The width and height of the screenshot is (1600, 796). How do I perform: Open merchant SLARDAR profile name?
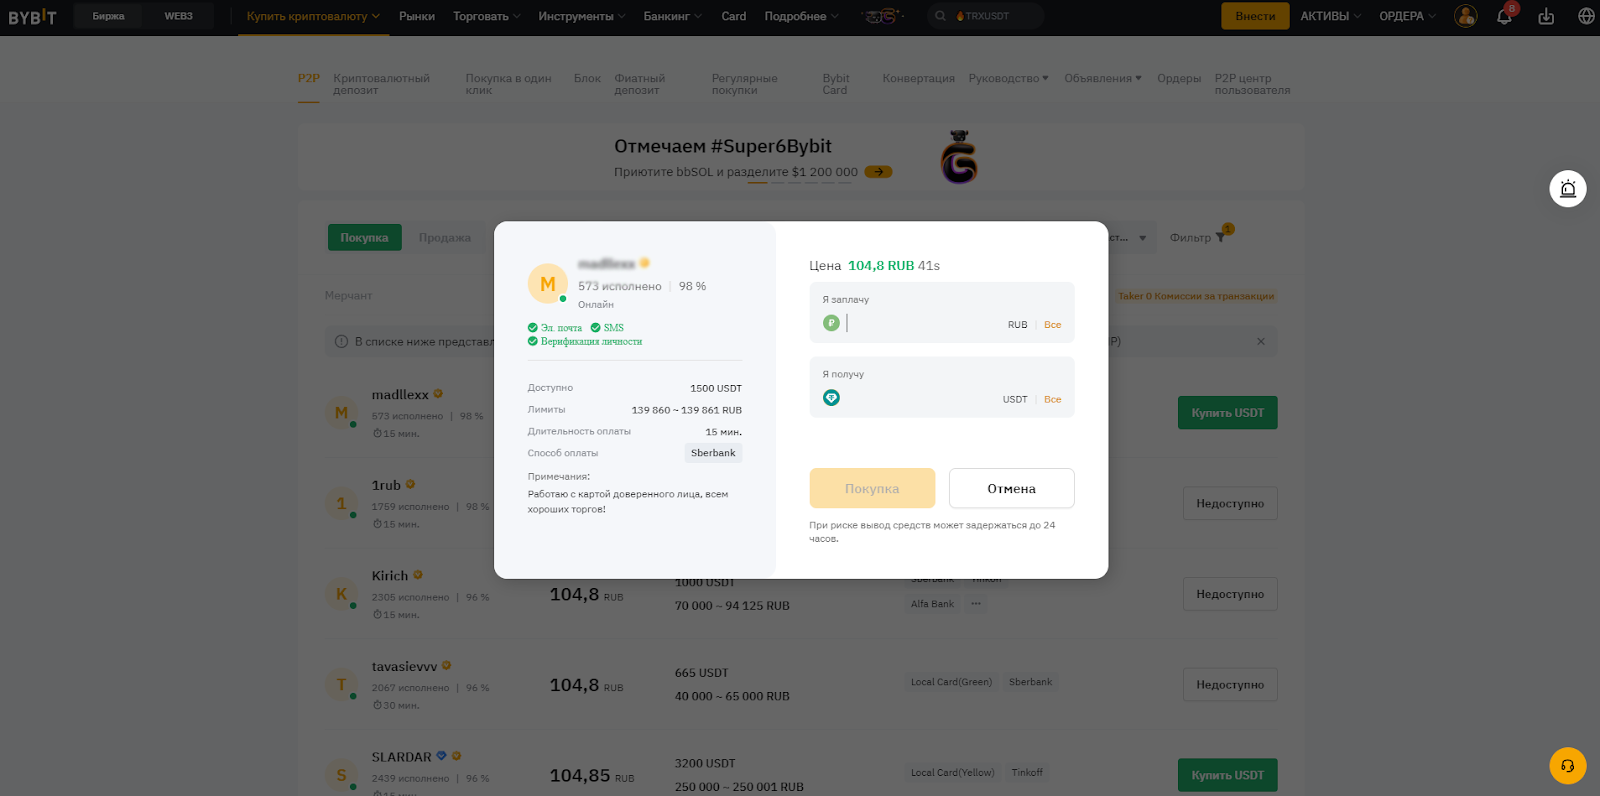401,757
